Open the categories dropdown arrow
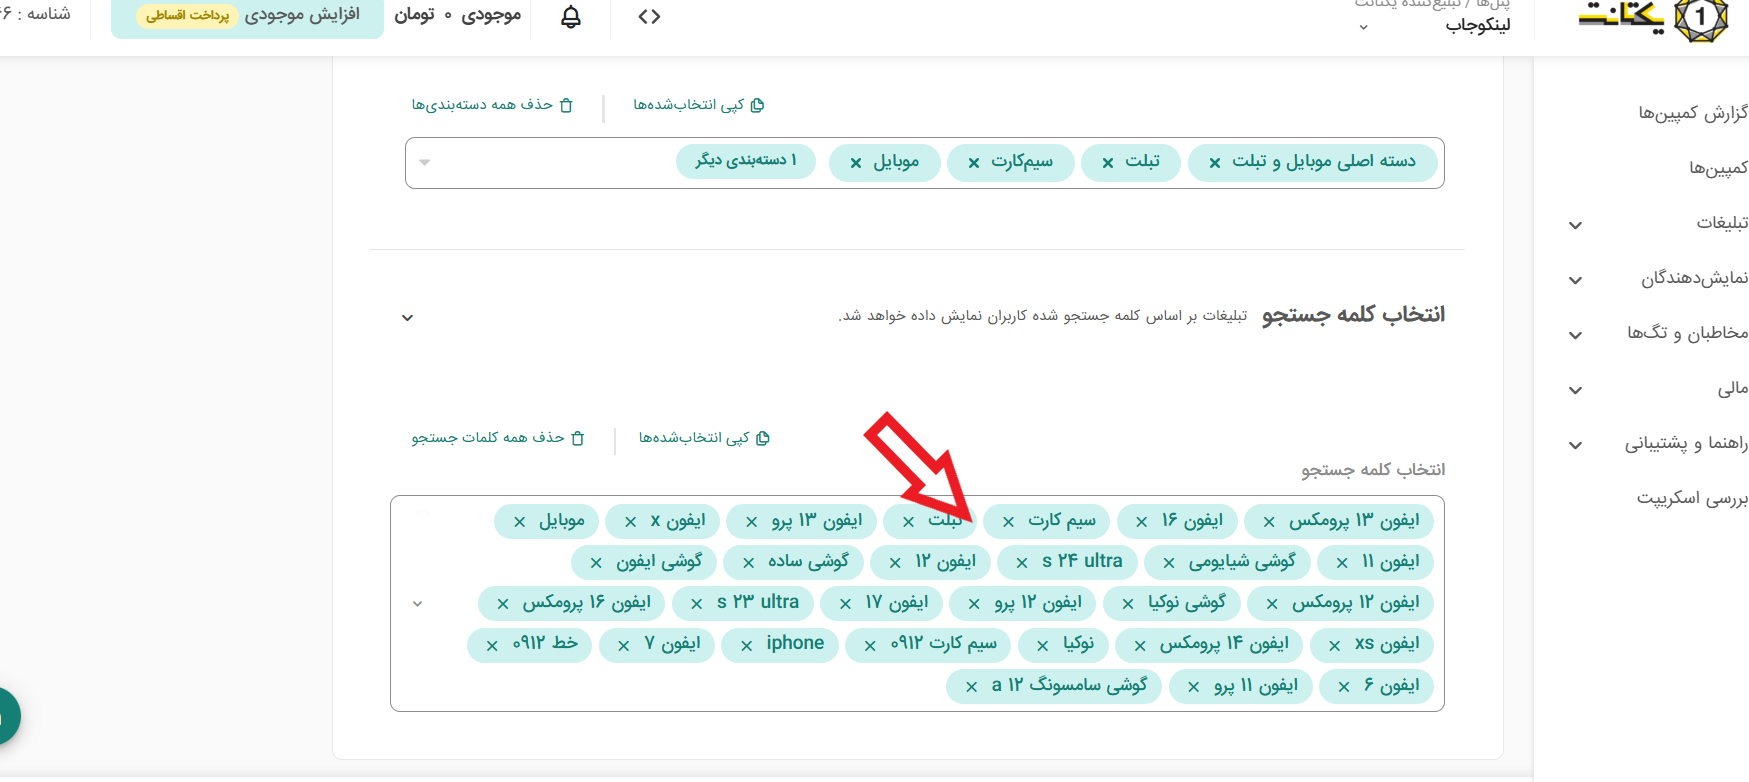This screenshot has width=1749, height=782. 425,162
